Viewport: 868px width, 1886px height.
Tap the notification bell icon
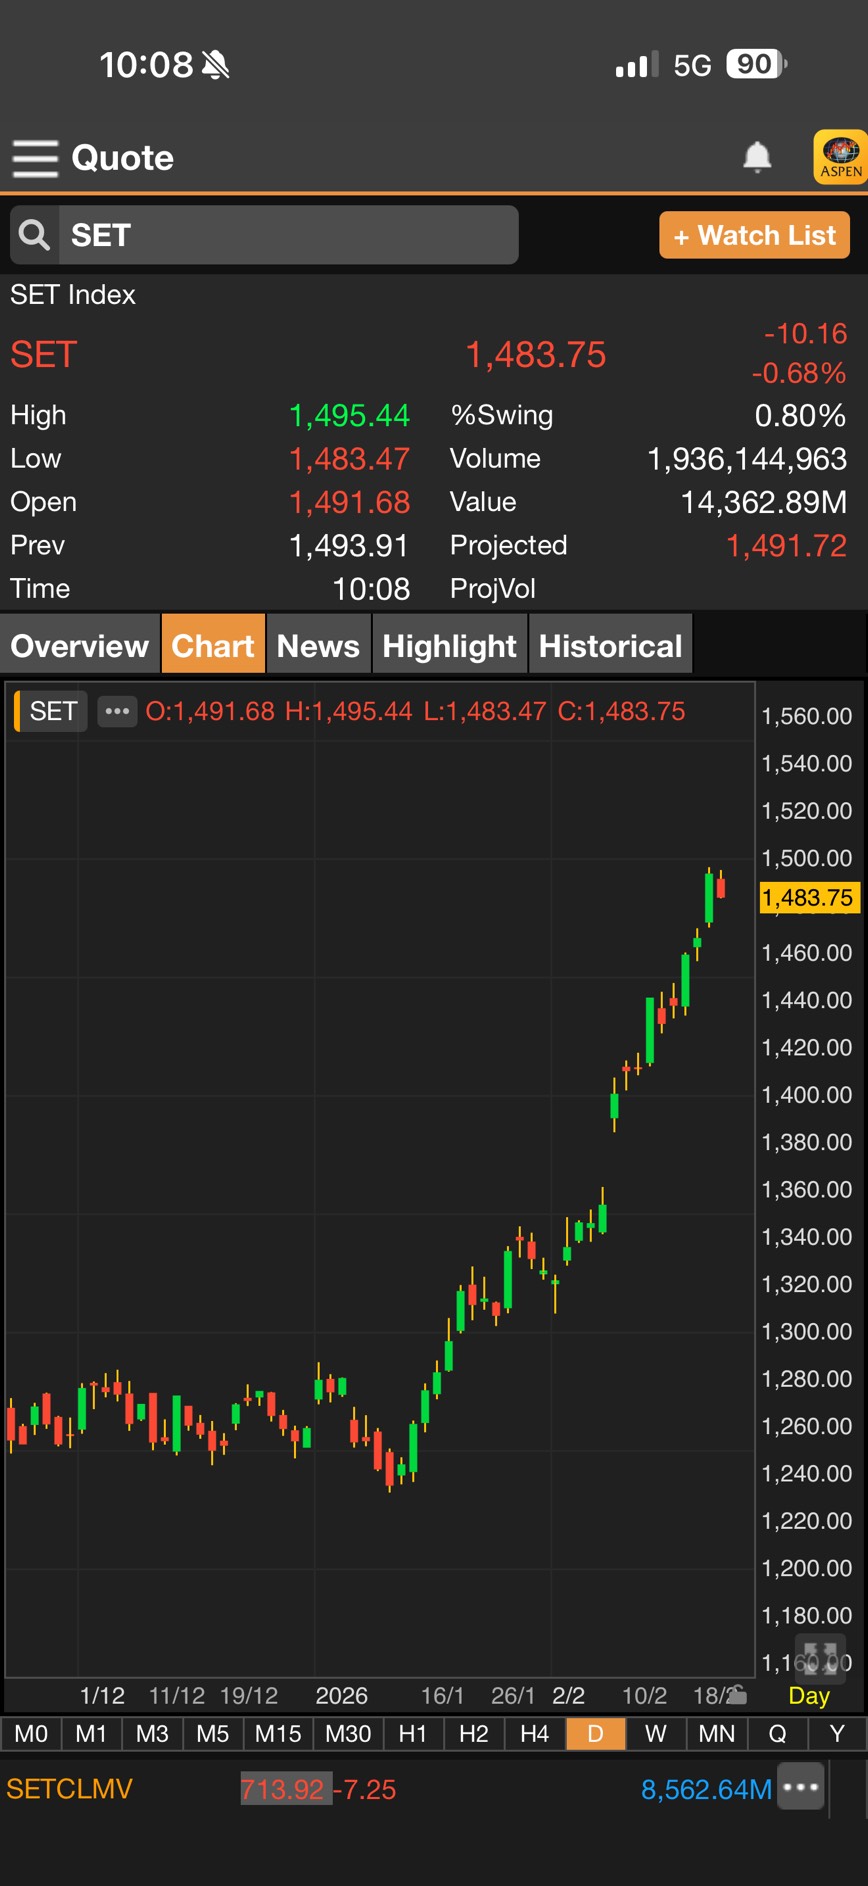(757, 157)
